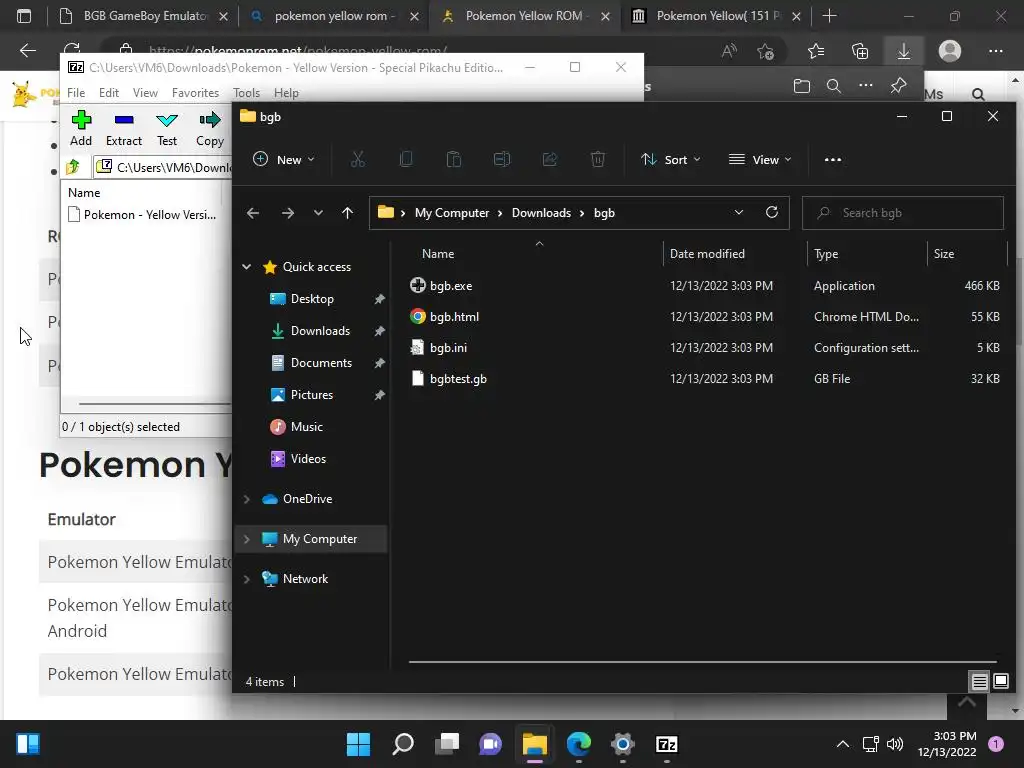
Task: Open the Sort dropdown
Action: click(x=671, y=159)
